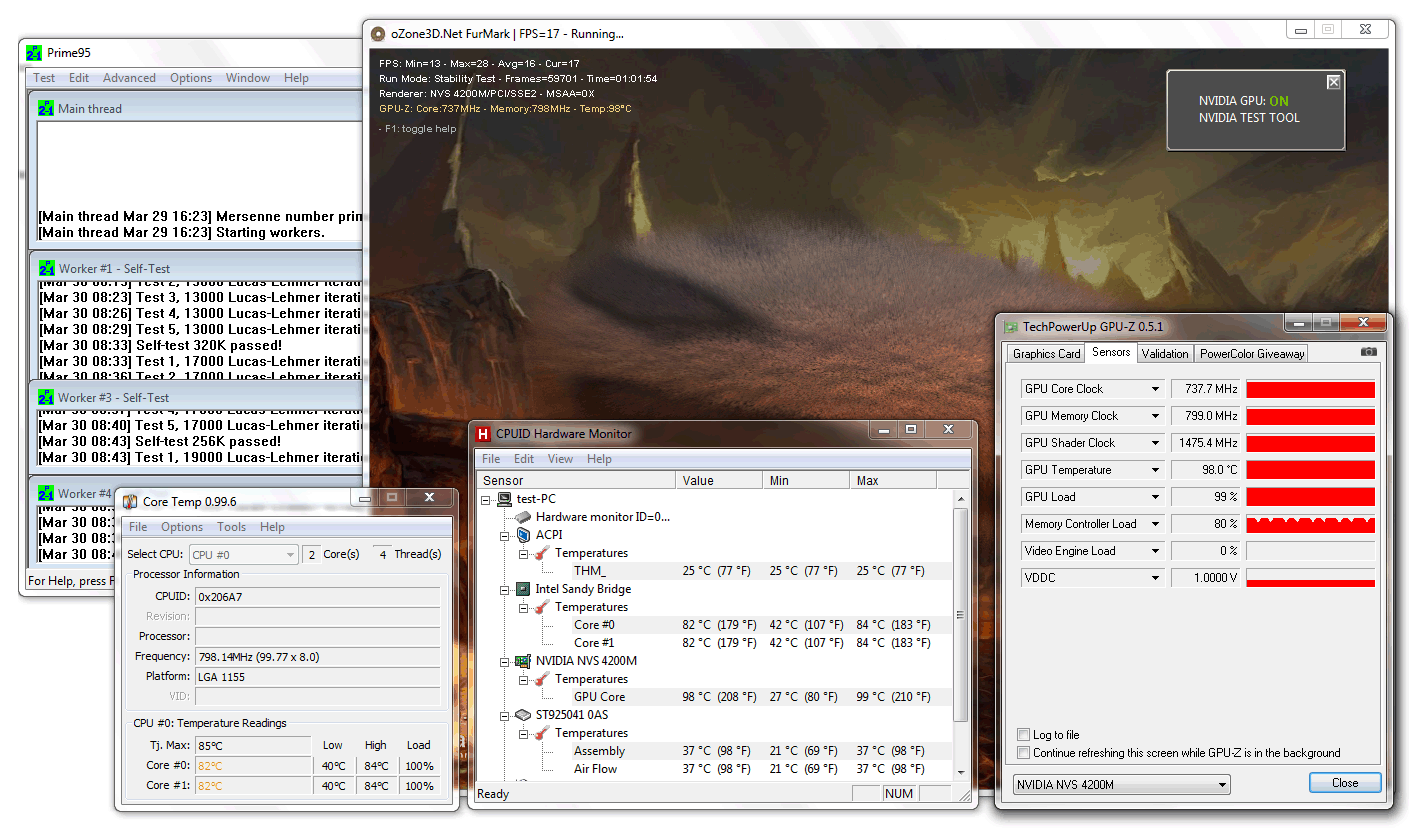Click the camera screenshot icon in GPU-Z
Screen dimensions: 1409x829
1369,352
